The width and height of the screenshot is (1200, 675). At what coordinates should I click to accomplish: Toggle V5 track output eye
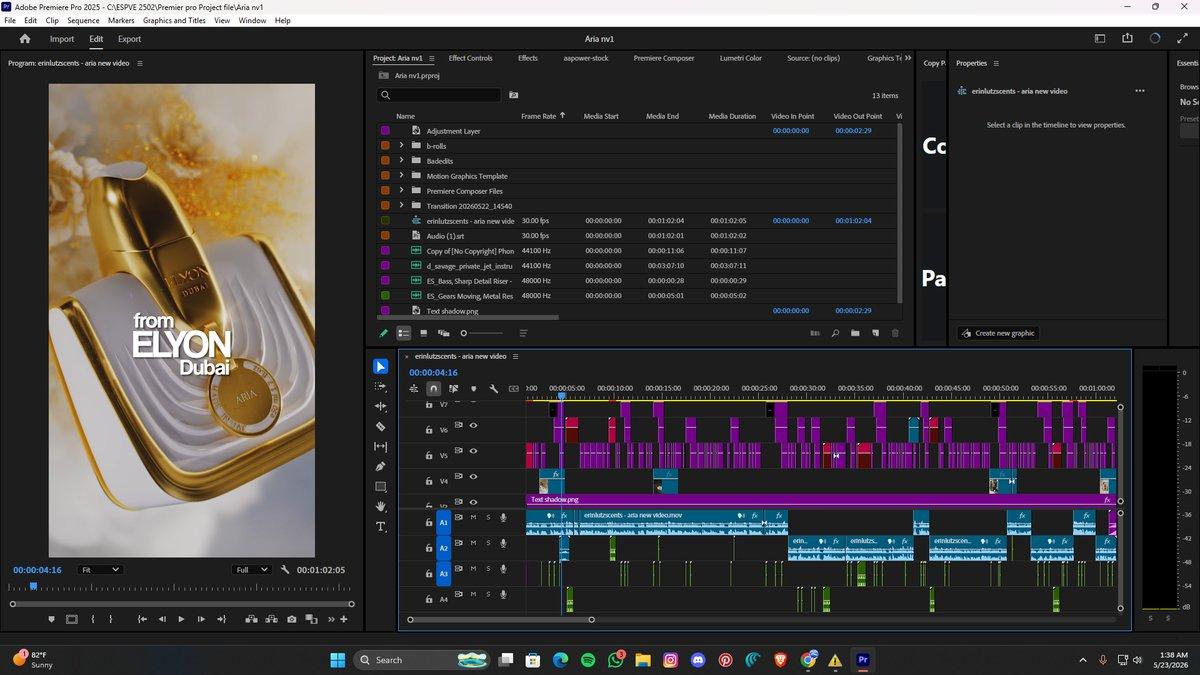[473, 451]
